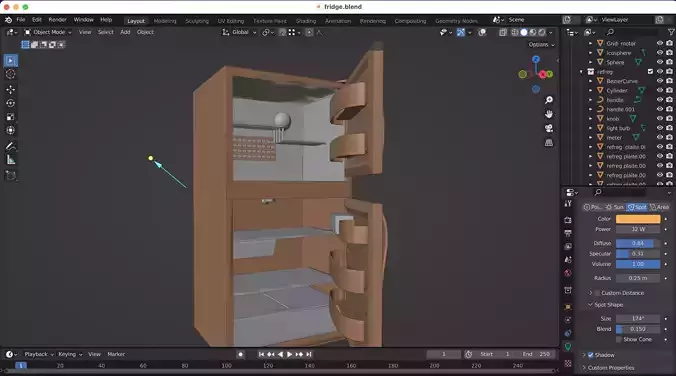Open the Output properties tab icon
Screen dimensions: 676x376
click(568, 233)
